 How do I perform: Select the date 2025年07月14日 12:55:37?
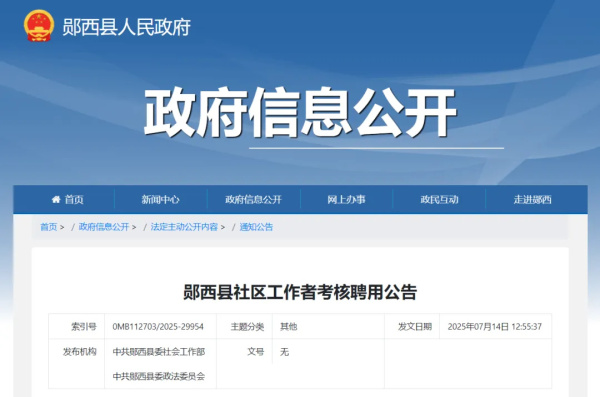[x=495, y=327]
